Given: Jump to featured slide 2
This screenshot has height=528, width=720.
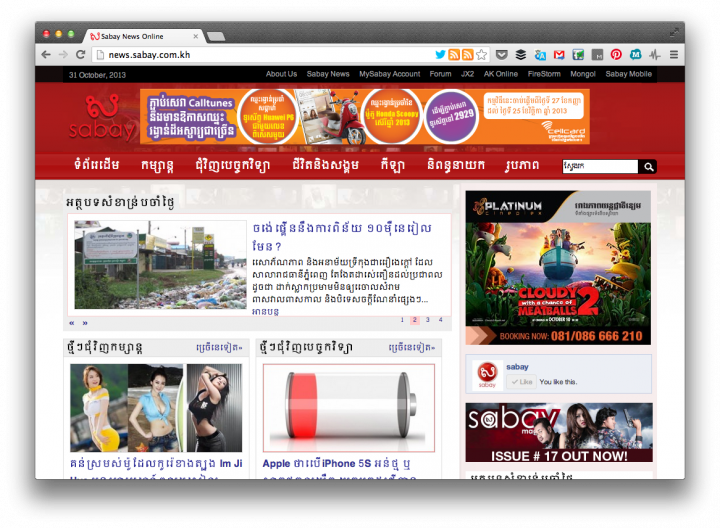Looking at the screenshot, I should 415,320.
